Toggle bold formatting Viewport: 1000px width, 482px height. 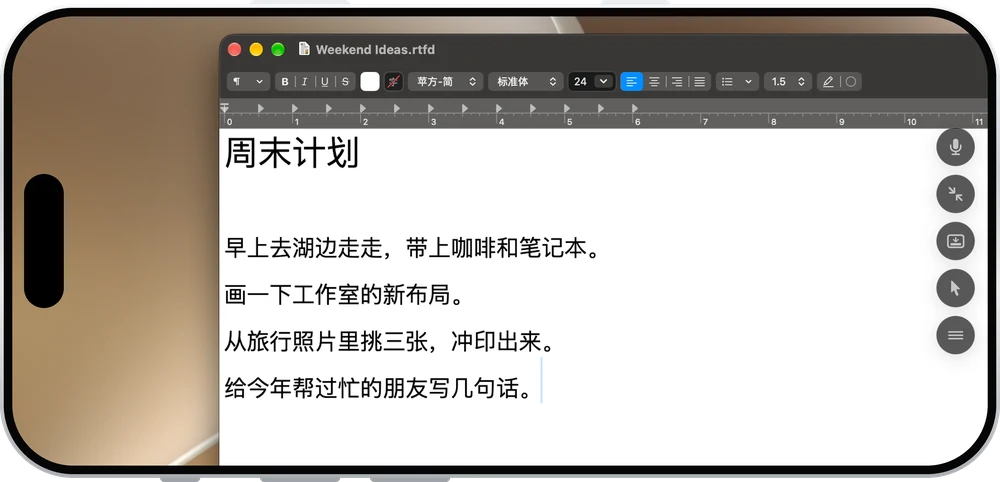click(x=285, y=82)
